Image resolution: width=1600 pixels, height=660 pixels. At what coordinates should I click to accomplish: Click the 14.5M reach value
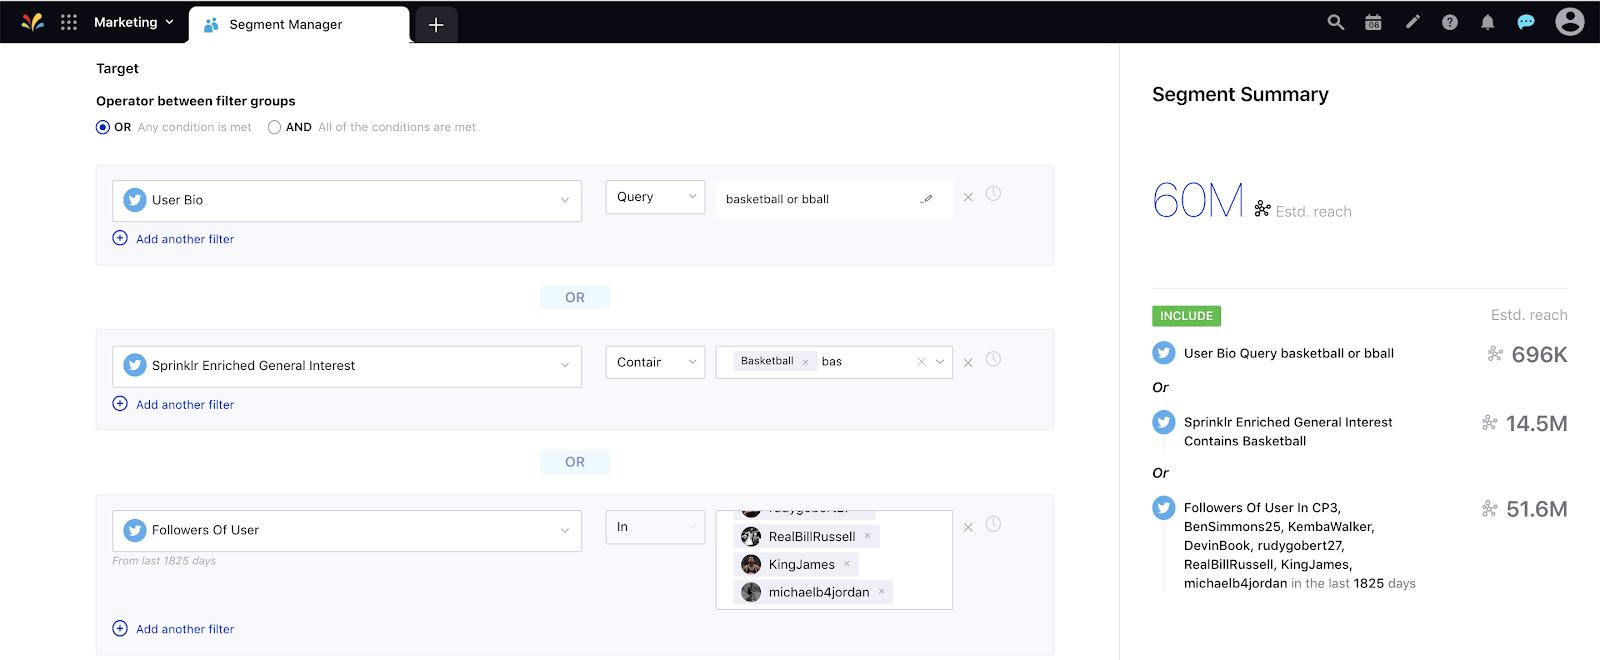(1537, 424)
